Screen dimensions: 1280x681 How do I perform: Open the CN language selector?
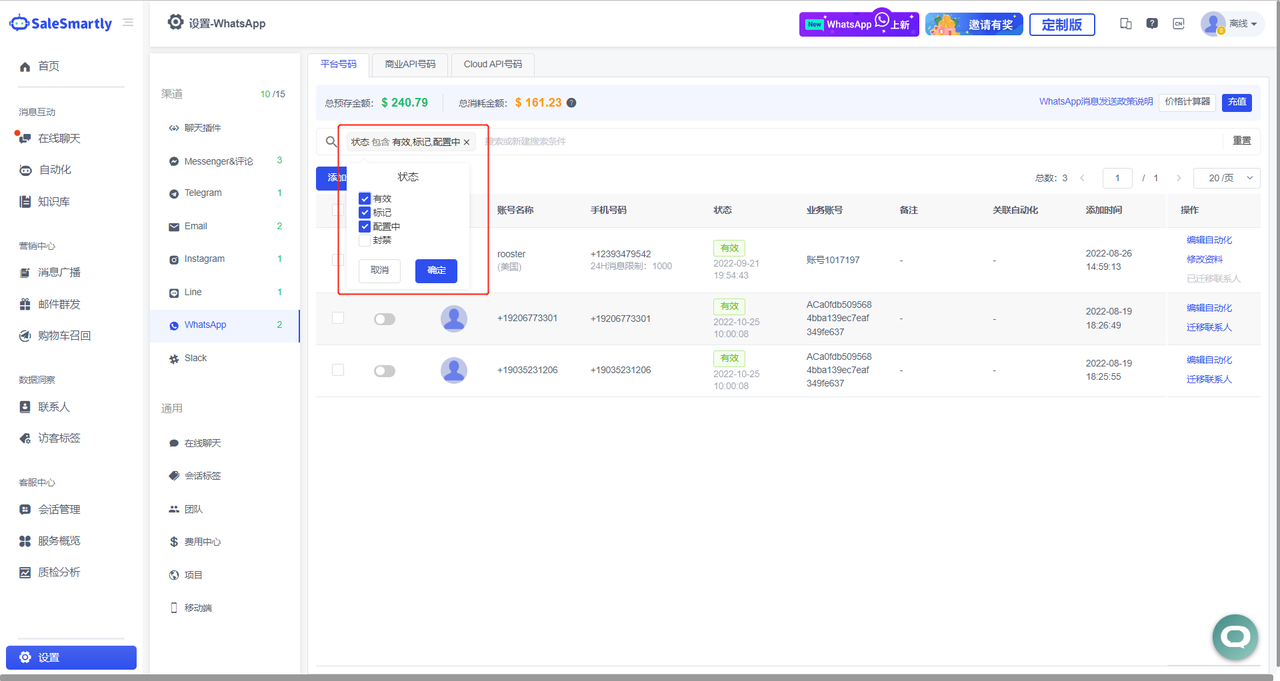tap(1179, 24)
